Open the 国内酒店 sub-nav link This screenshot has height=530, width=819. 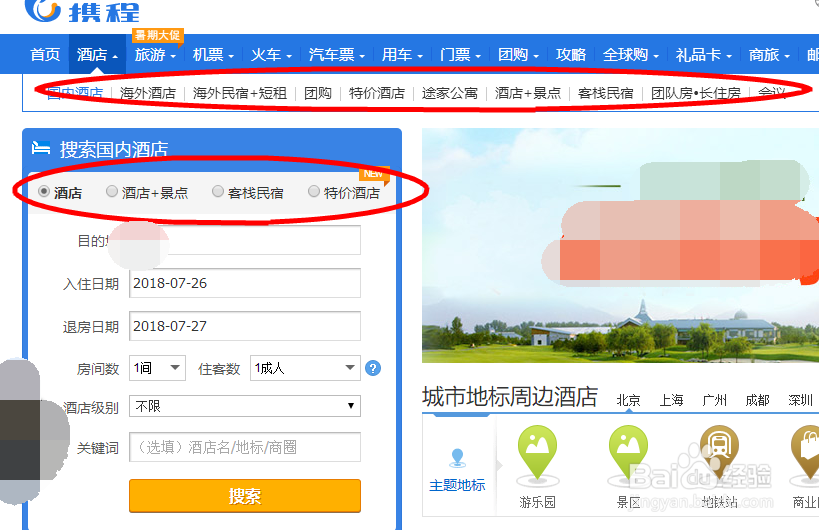pyautogui.click(x=75, y=93)
